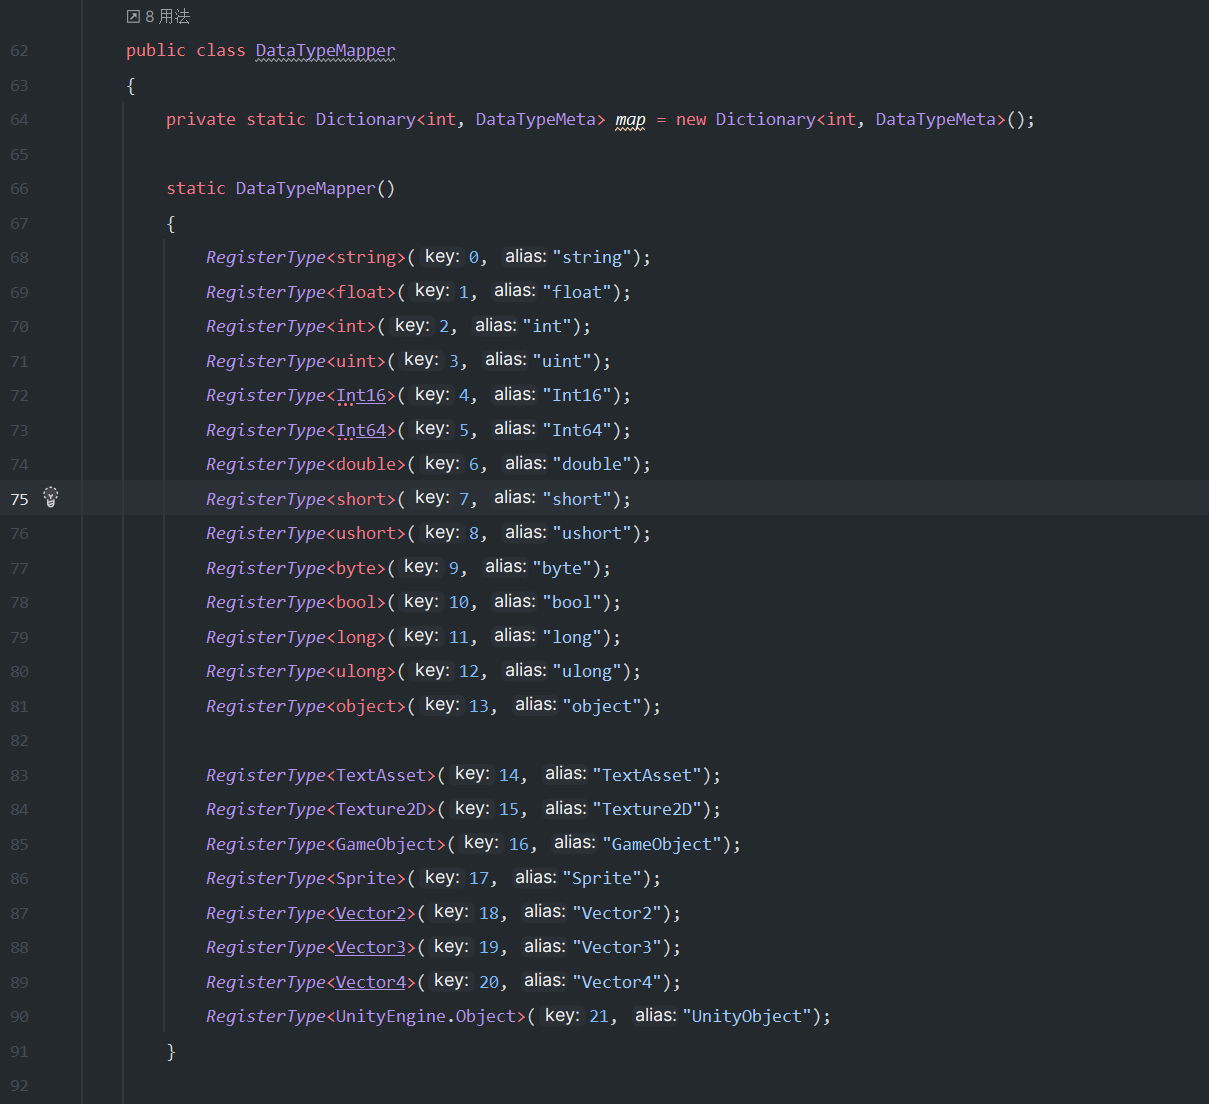
Task: Click the underlined Vector3 type on line 88
Action: [x=371, y=947]
